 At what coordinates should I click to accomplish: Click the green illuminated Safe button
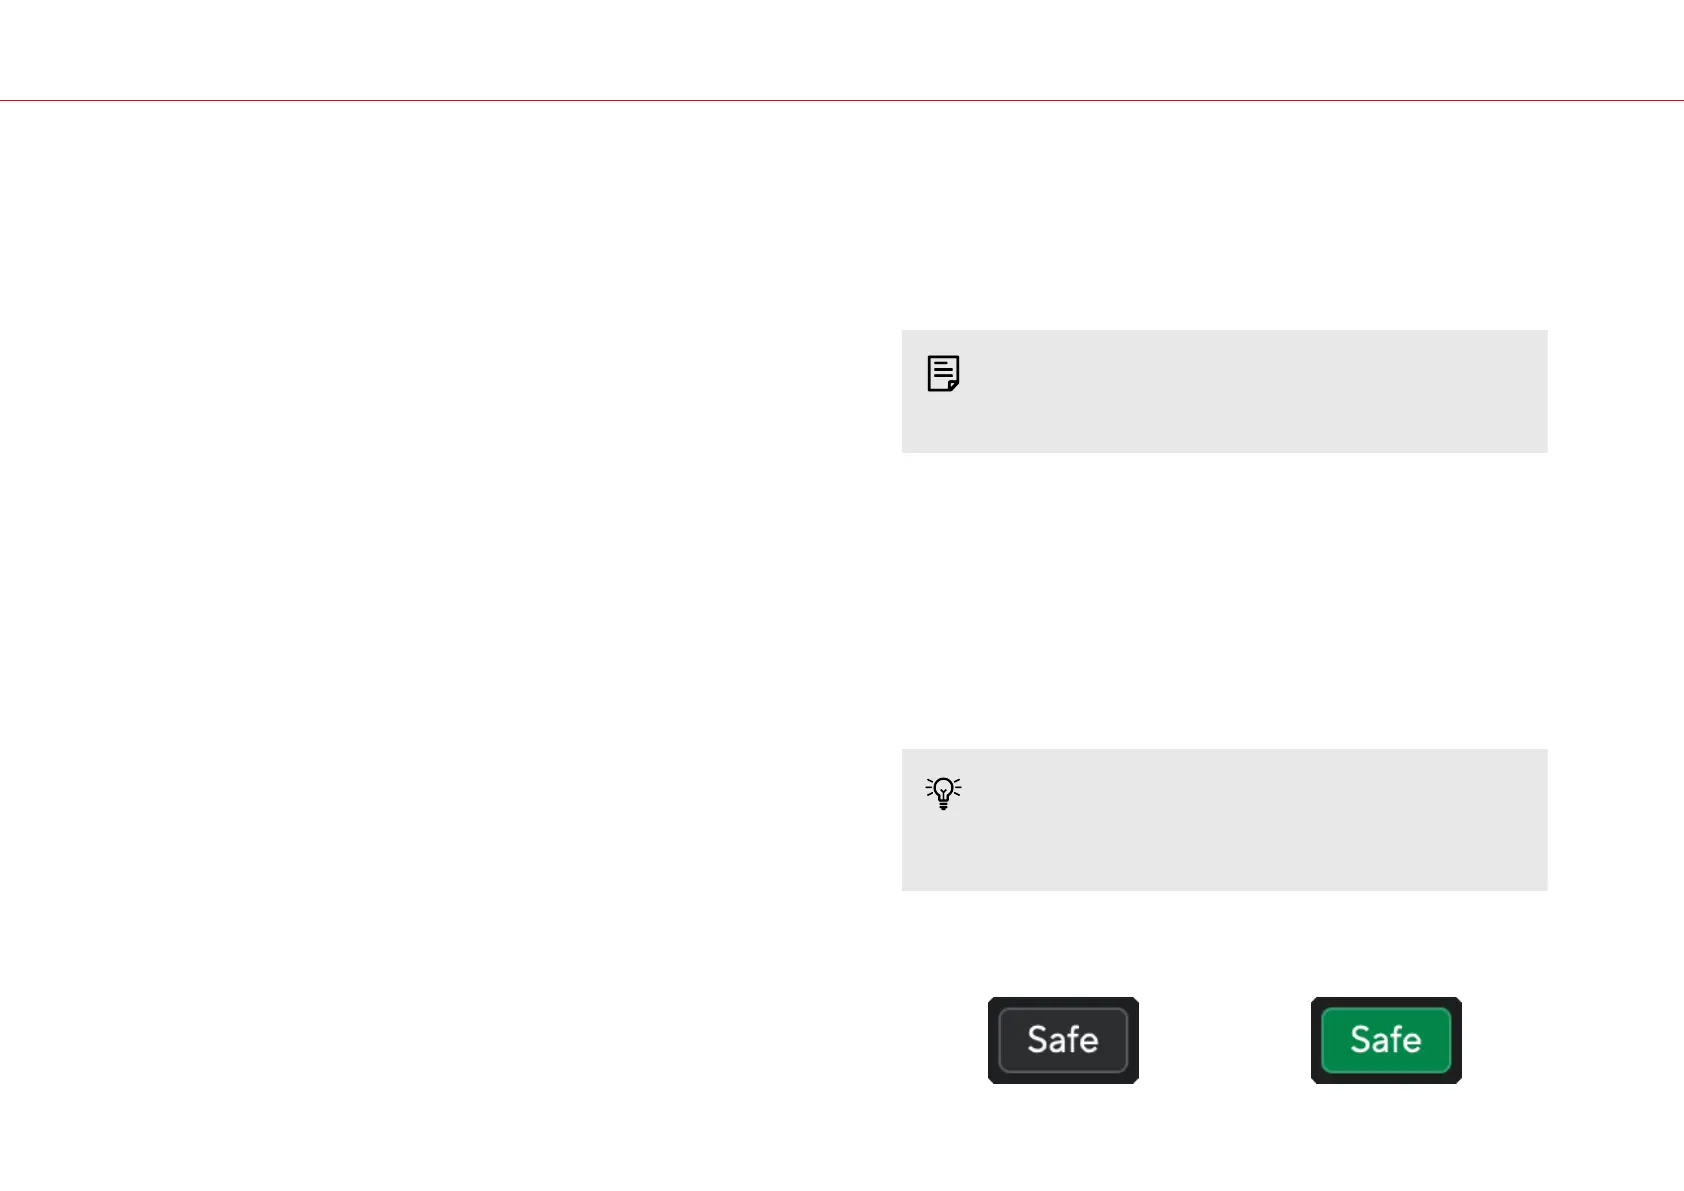[1386, 1040]
